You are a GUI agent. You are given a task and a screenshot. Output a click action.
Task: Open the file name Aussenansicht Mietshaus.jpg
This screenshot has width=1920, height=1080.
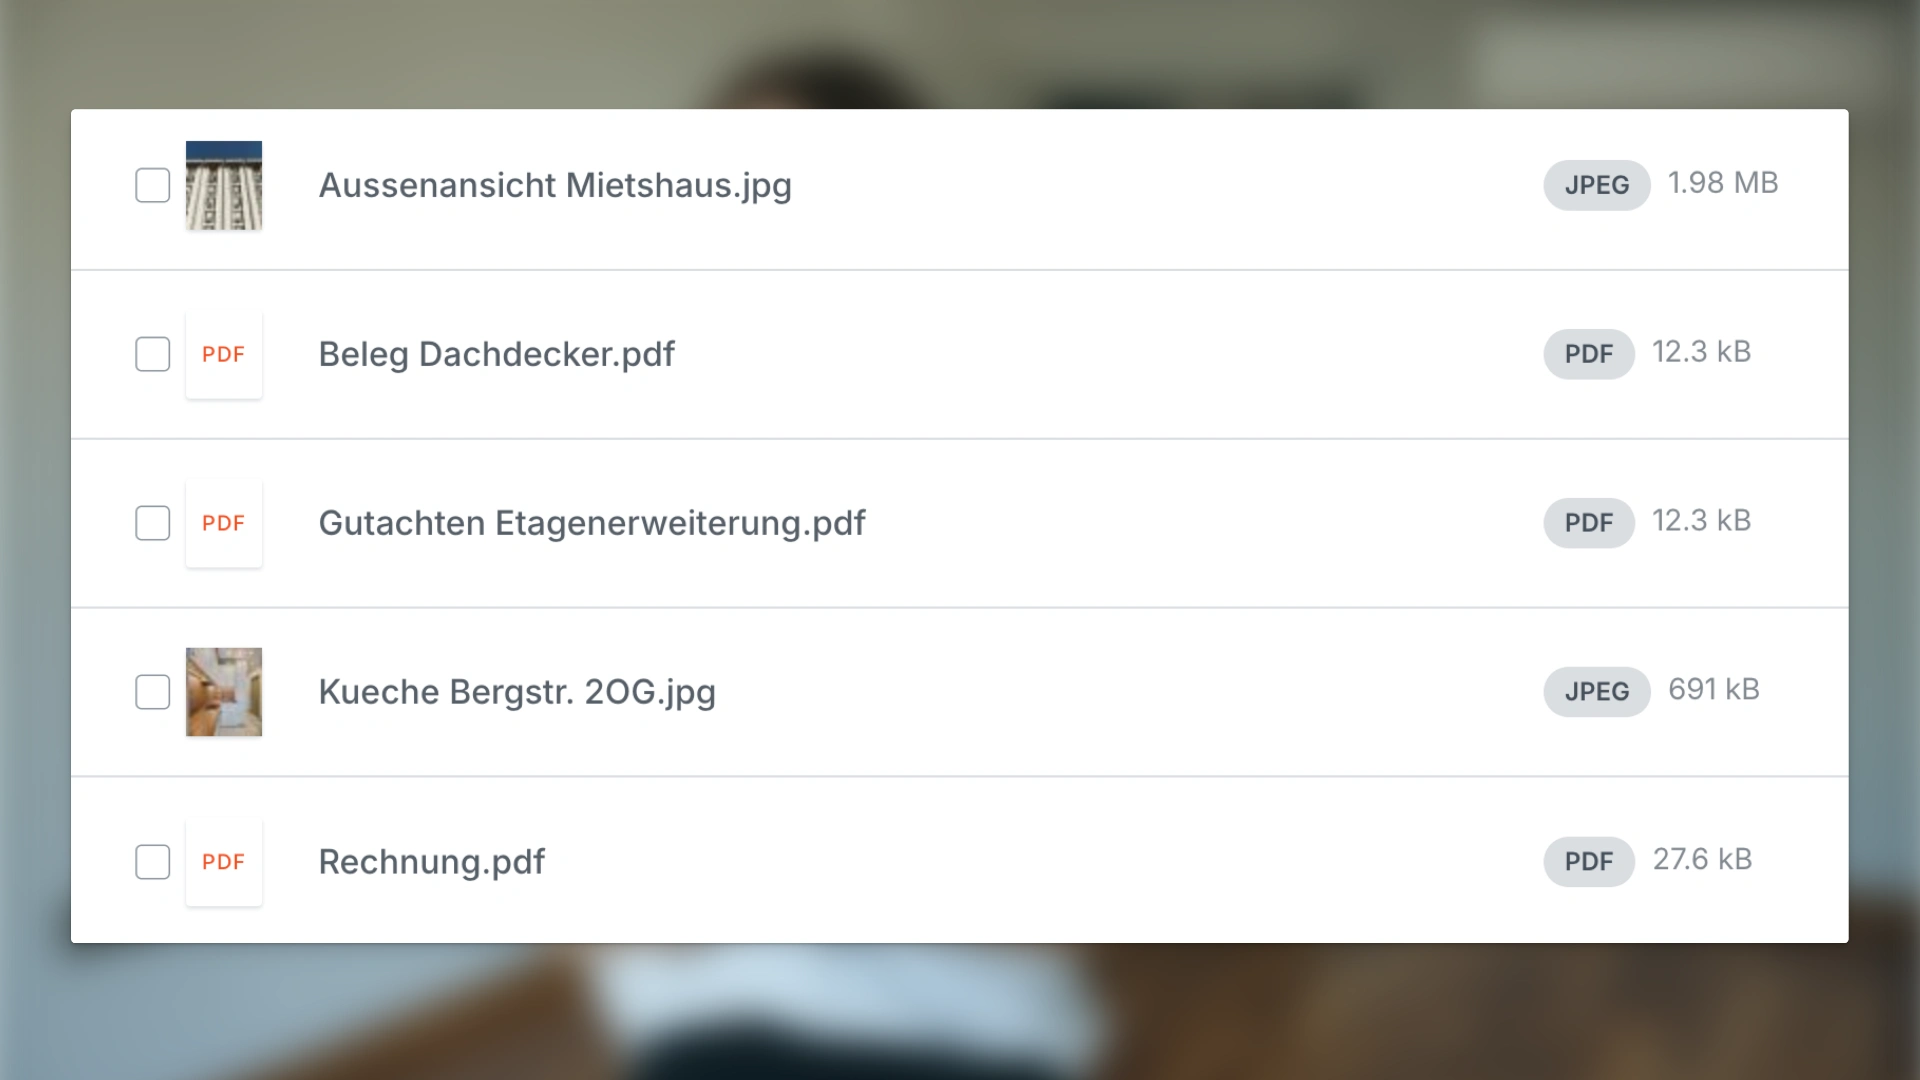(555, 186)
